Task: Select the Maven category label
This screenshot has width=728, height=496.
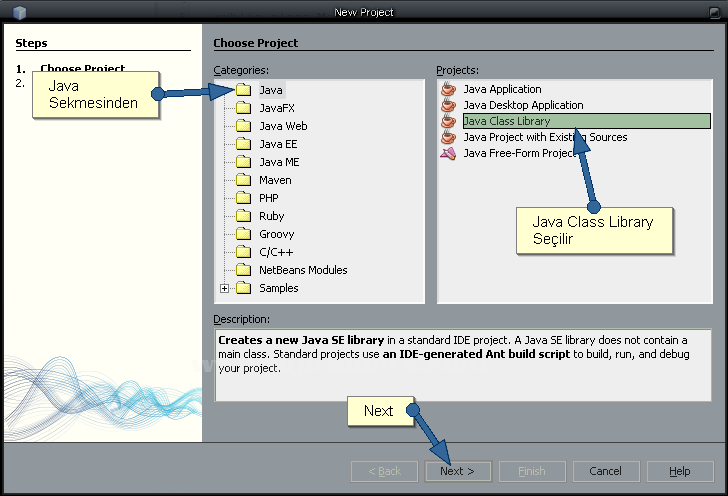Action: (275, 180)
